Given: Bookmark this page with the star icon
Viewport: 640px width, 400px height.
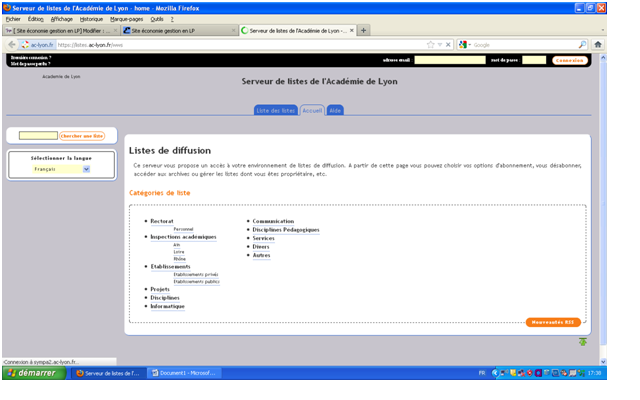Looking at the screenshot, I should (430, 45).
